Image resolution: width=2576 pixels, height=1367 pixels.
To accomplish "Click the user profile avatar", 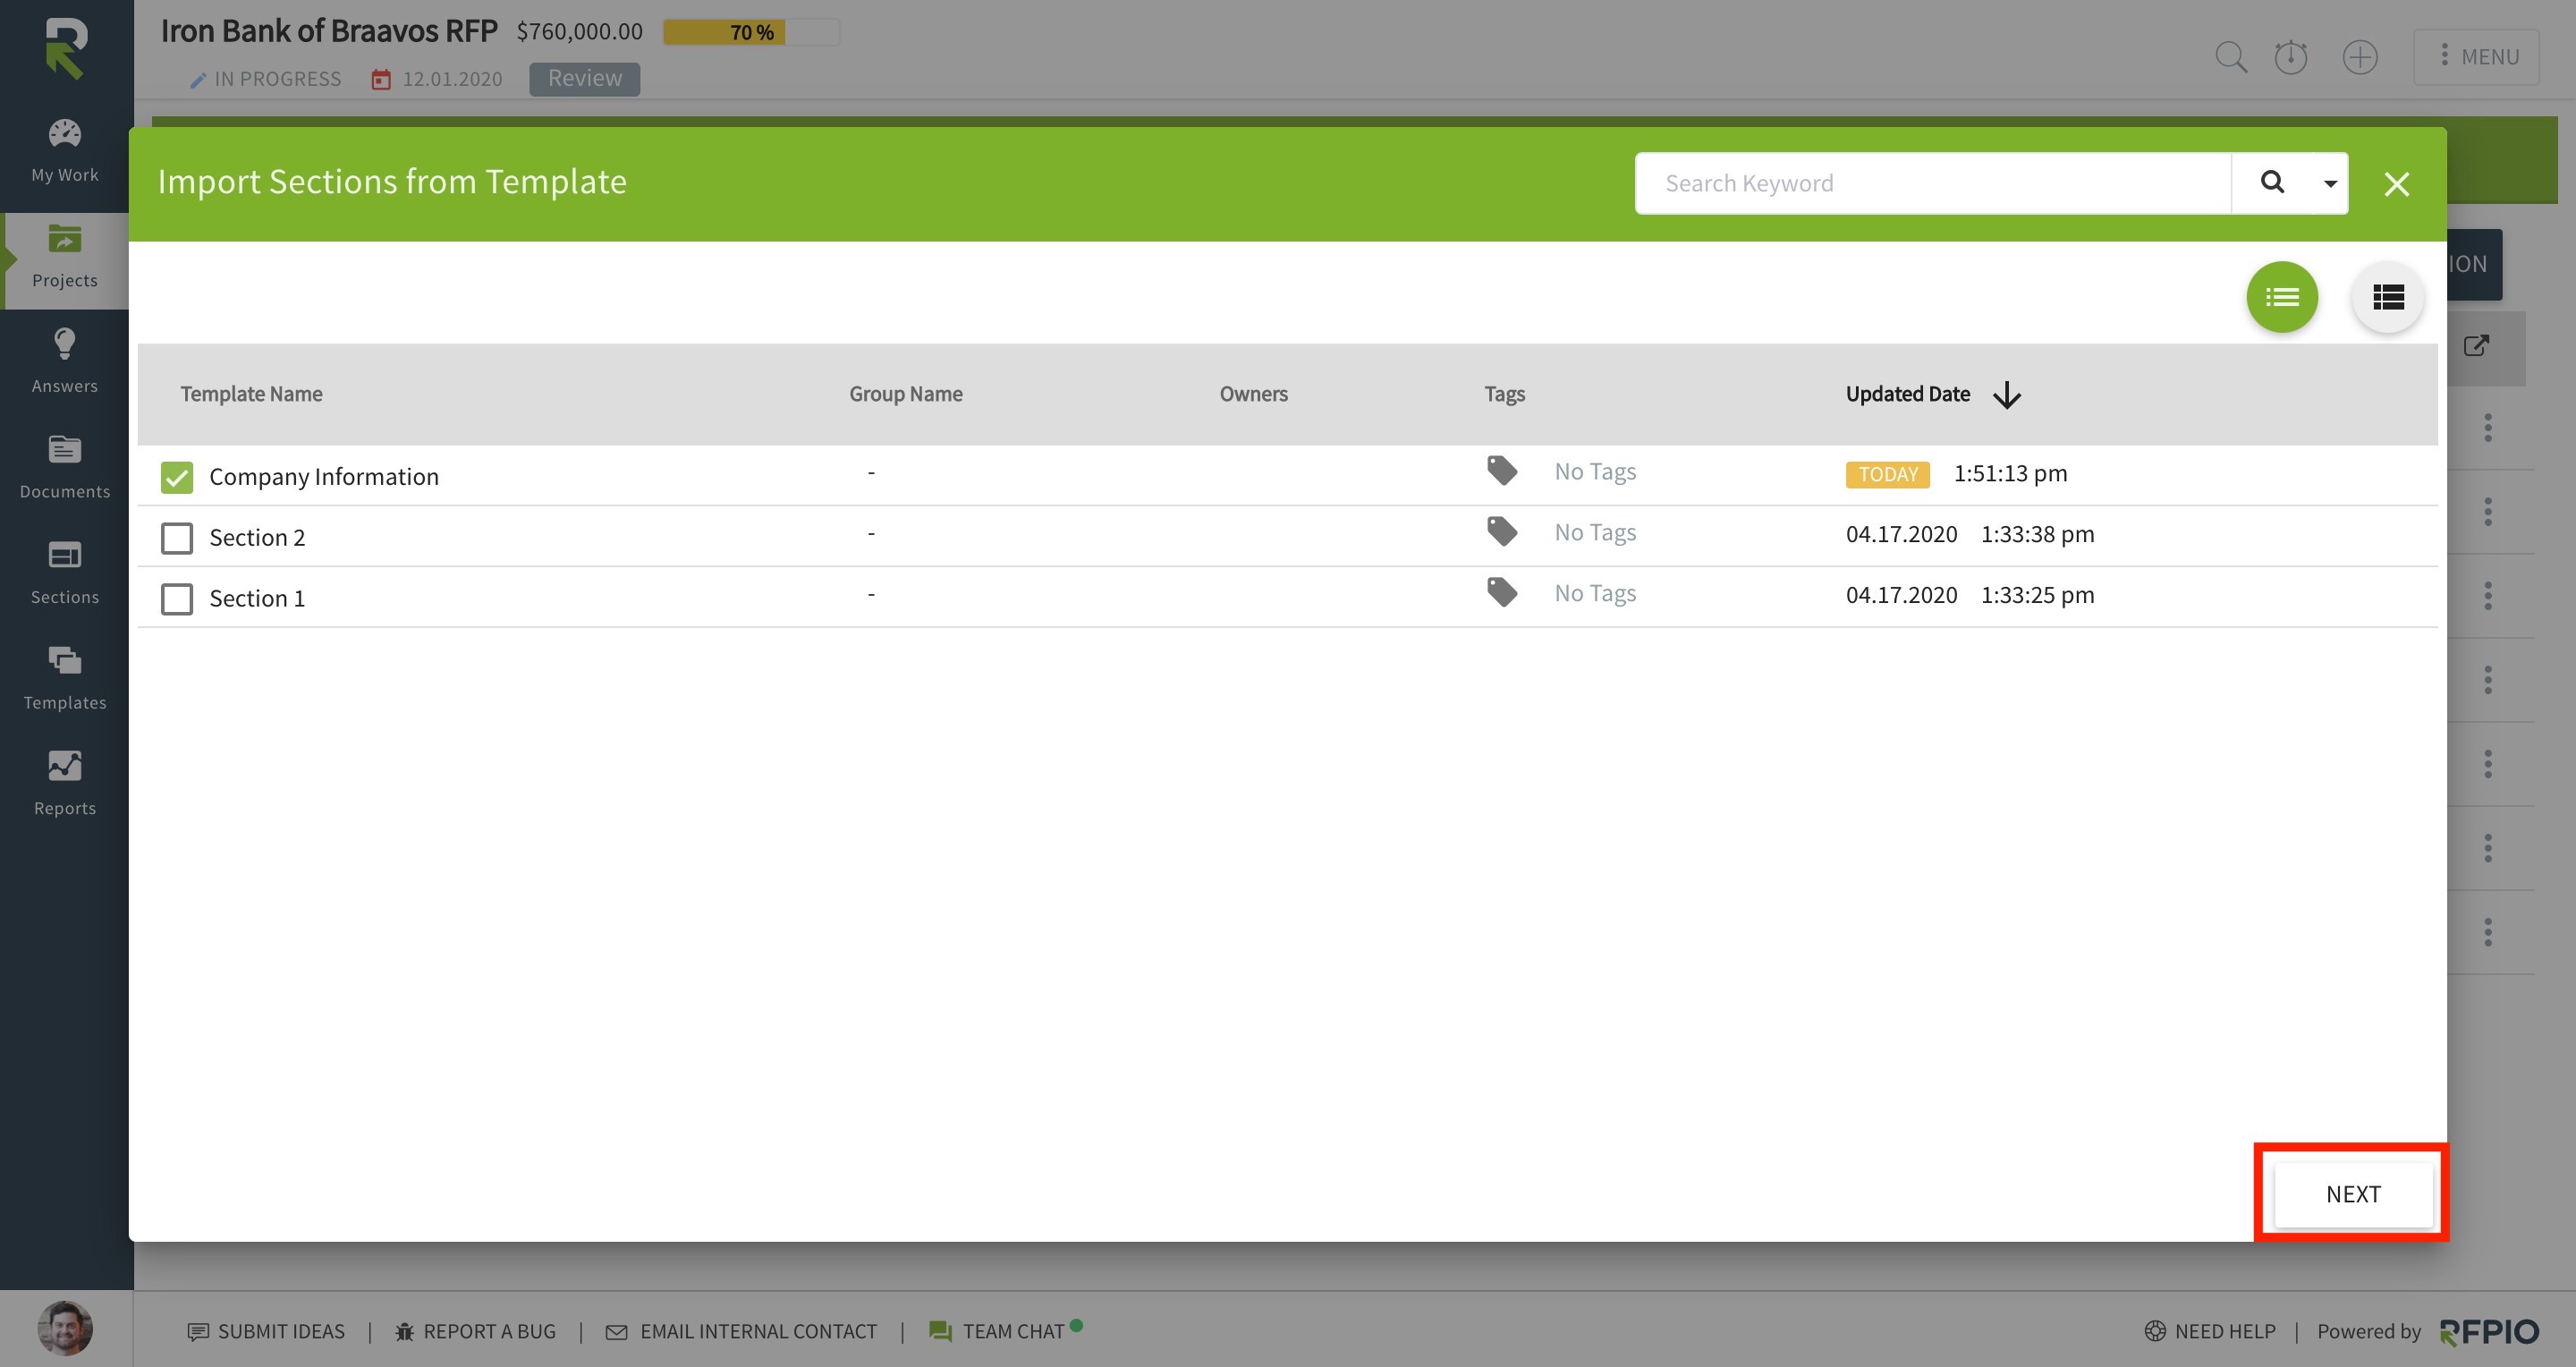I will point(65,1328).
